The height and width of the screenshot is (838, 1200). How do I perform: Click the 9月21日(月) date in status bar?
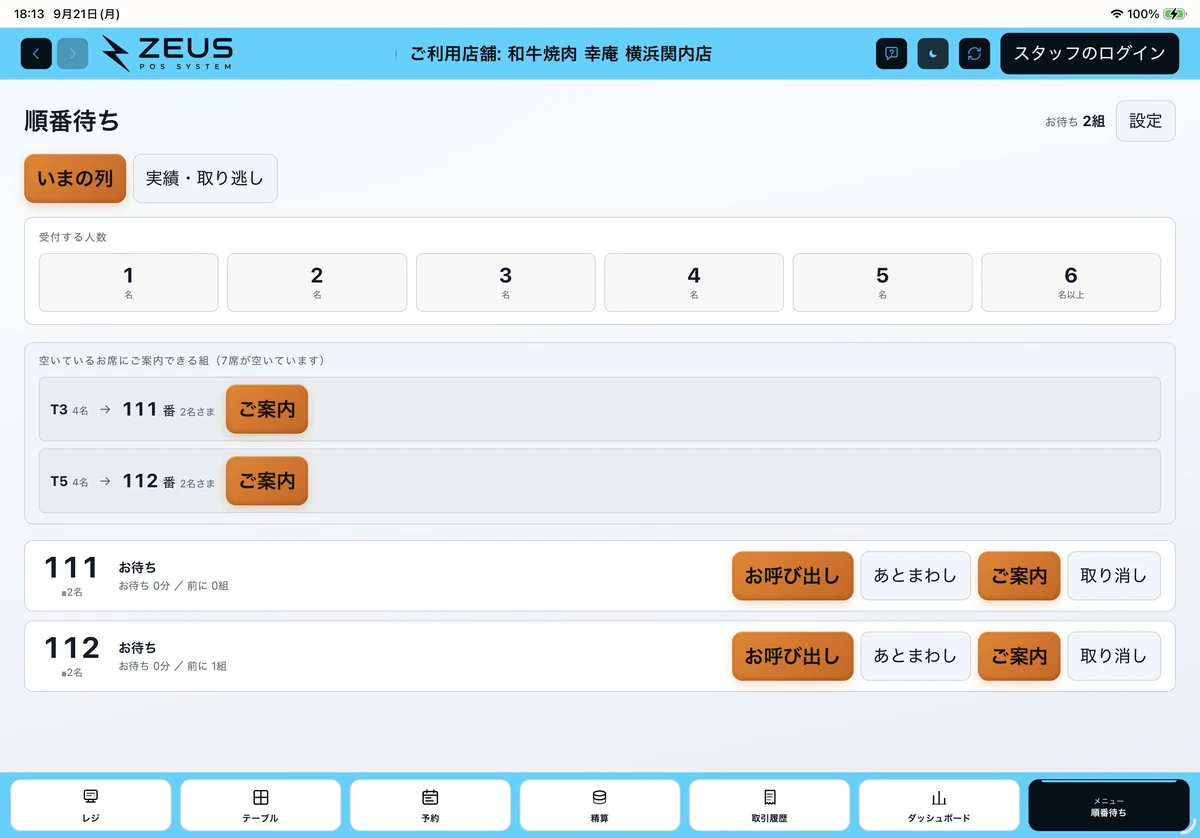[86, 14]
